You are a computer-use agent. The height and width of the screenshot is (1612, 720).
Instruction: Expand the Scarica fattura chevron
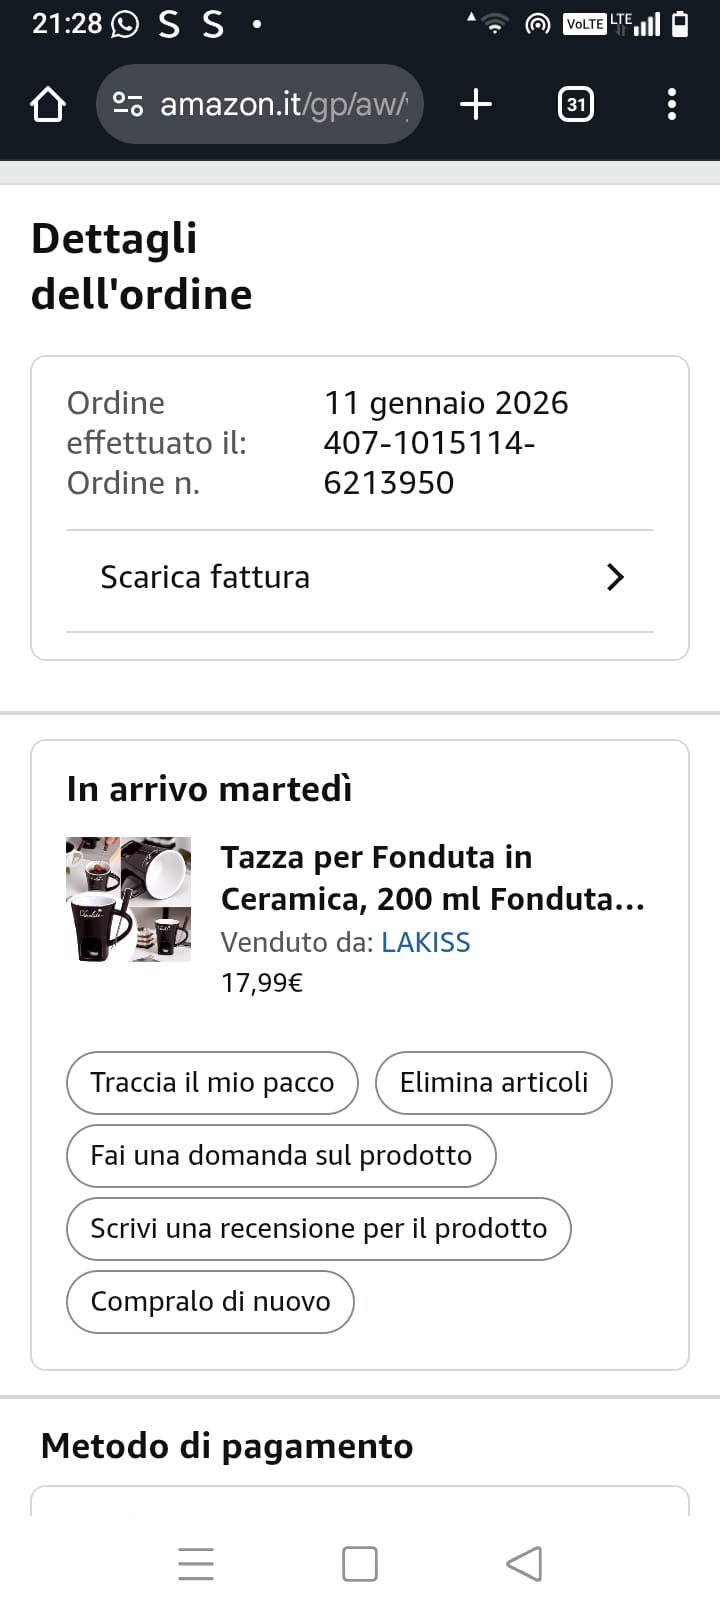615,577
